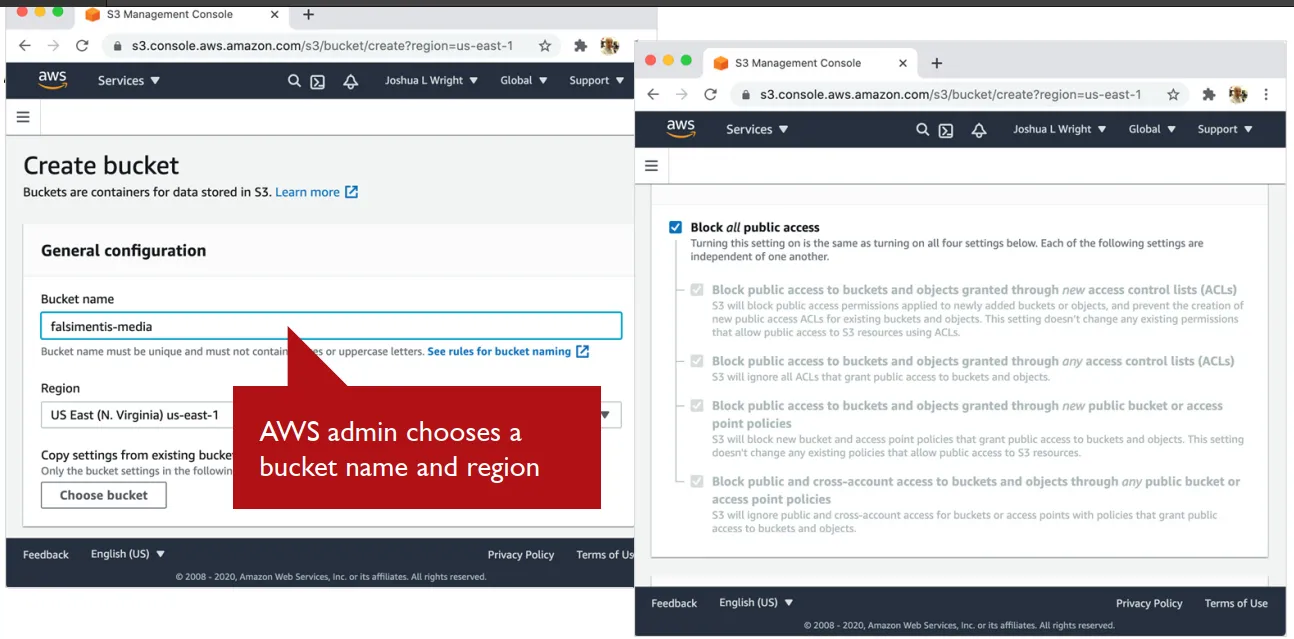Viewport: 1294px width, 639px height.
Task: Toggle block access through any ACLs checkbox
Action: pos(697,361)
